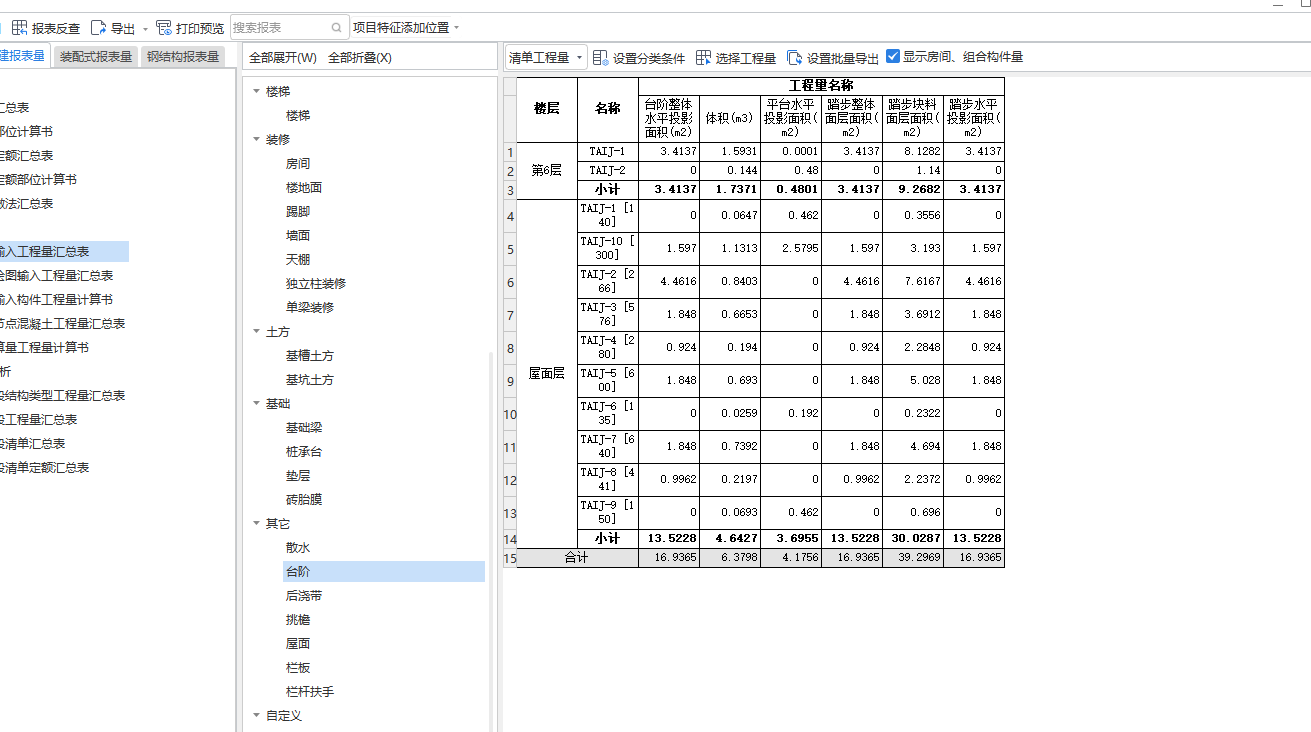This screenshot has width=1311, height=732.
Task: Click the tree panel vertical scrollbar
Action: tap(491, 540)
